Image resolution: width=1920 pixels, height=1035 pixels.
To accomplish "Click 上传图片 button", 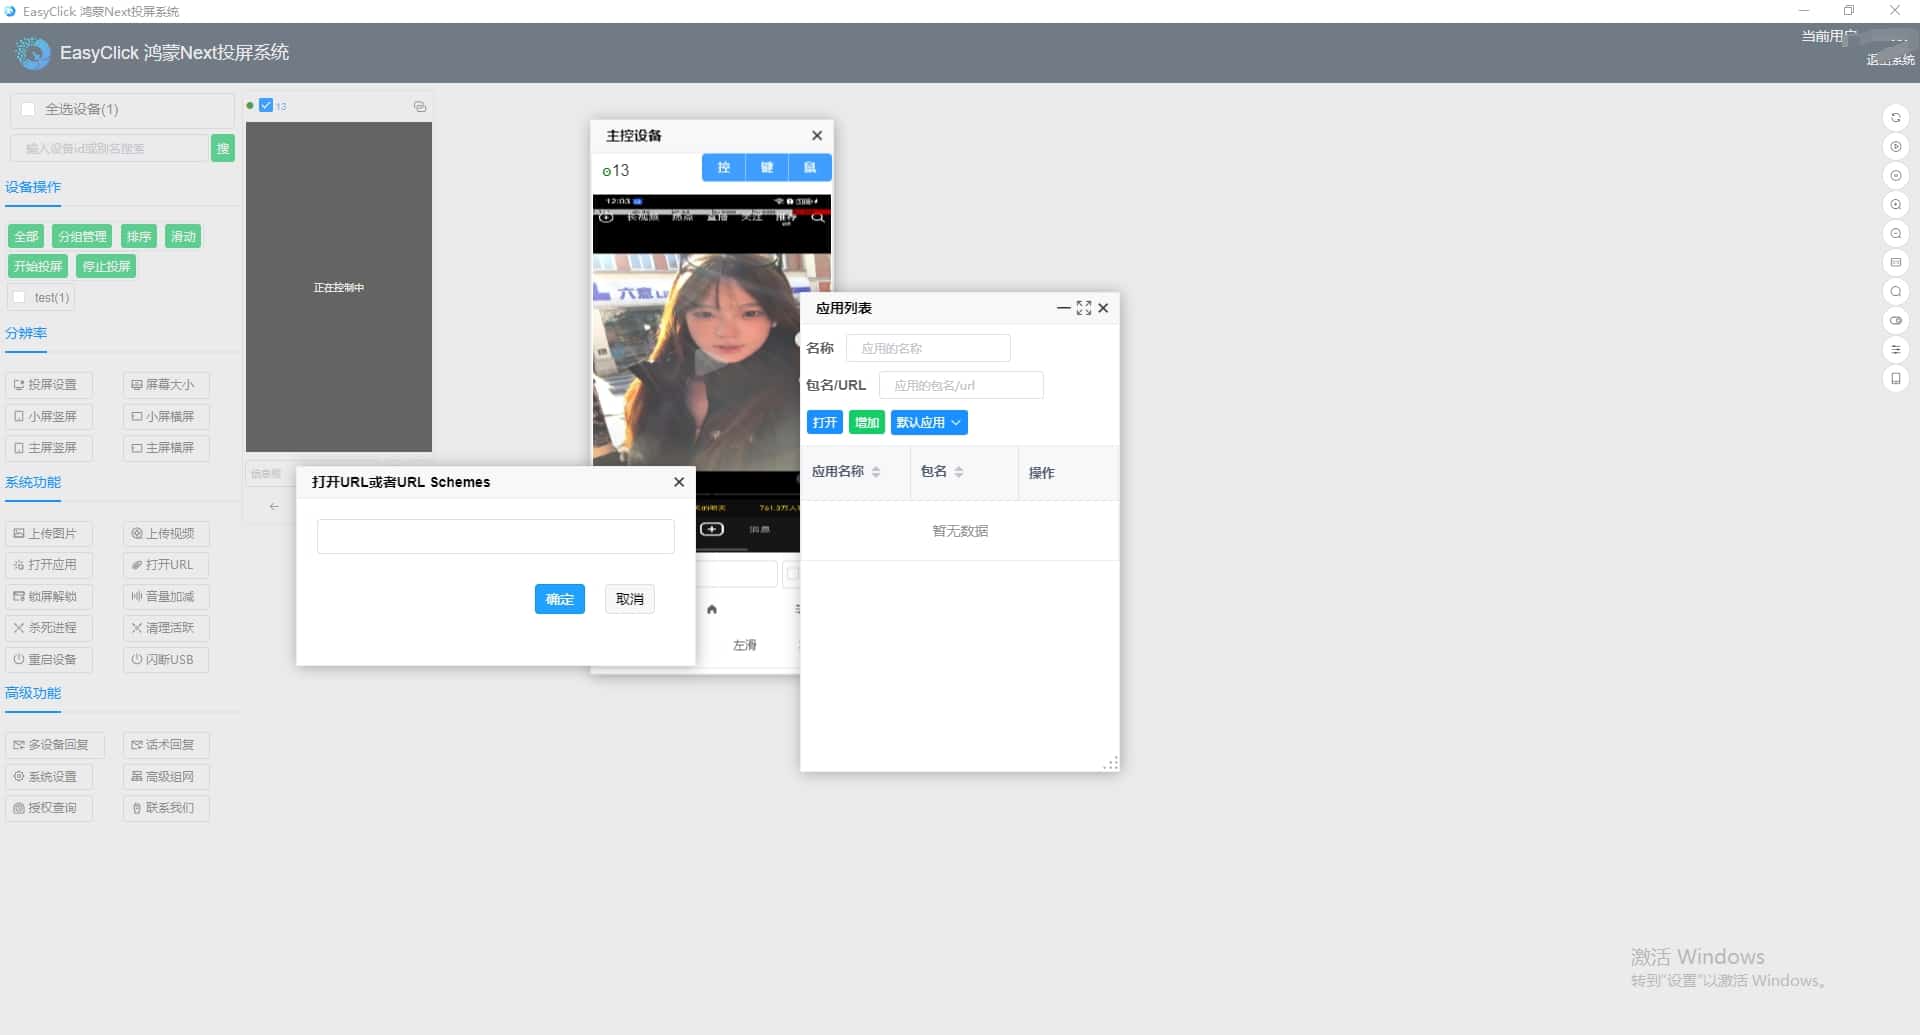I will [48, 534].
